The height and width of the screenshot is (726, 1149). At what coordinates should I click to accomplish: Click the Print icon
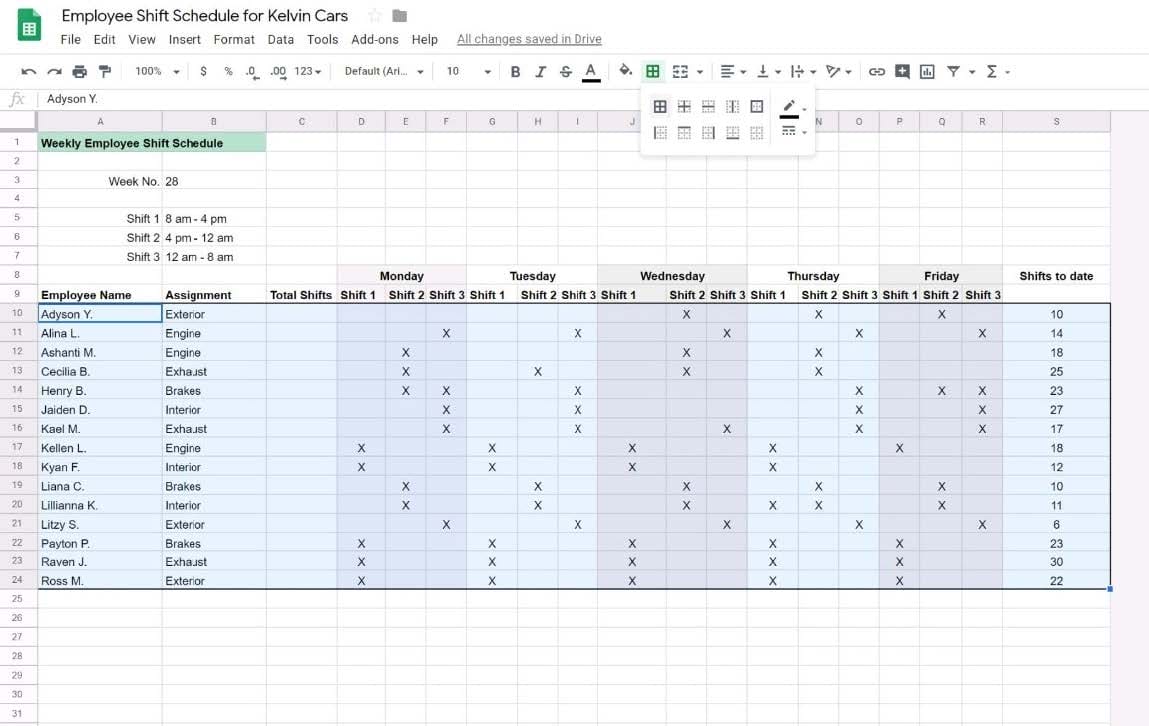coord(80,71)
